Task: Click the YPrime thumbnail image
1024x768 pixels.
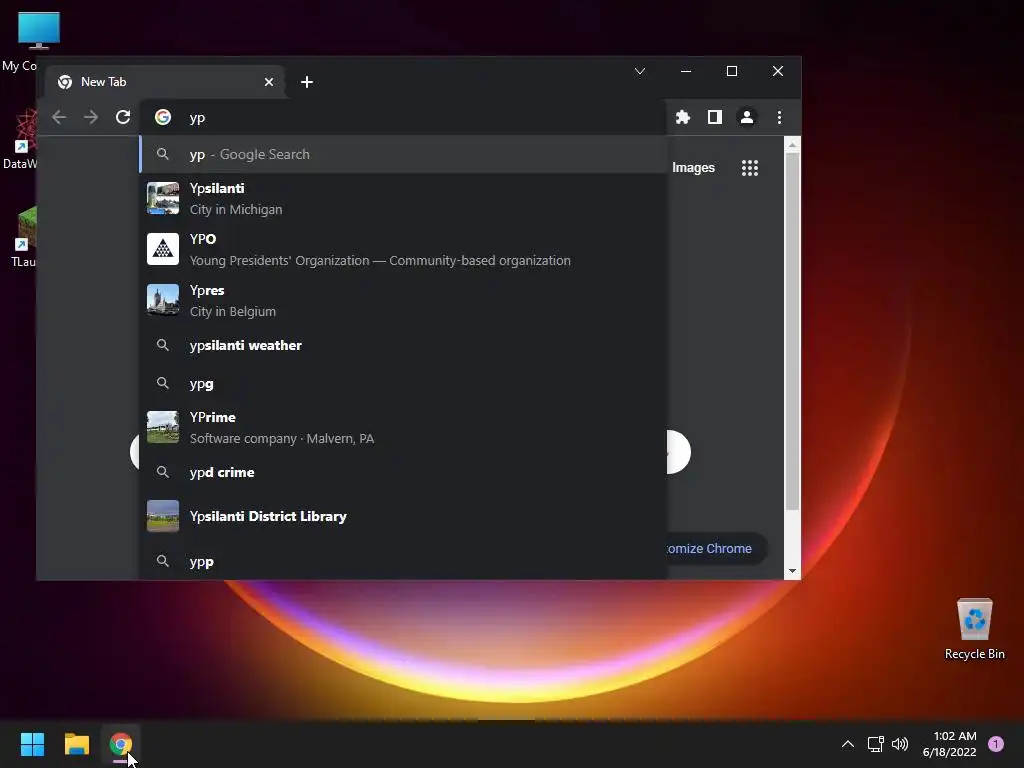Action: pyautogui.click(x=163, y=427)
